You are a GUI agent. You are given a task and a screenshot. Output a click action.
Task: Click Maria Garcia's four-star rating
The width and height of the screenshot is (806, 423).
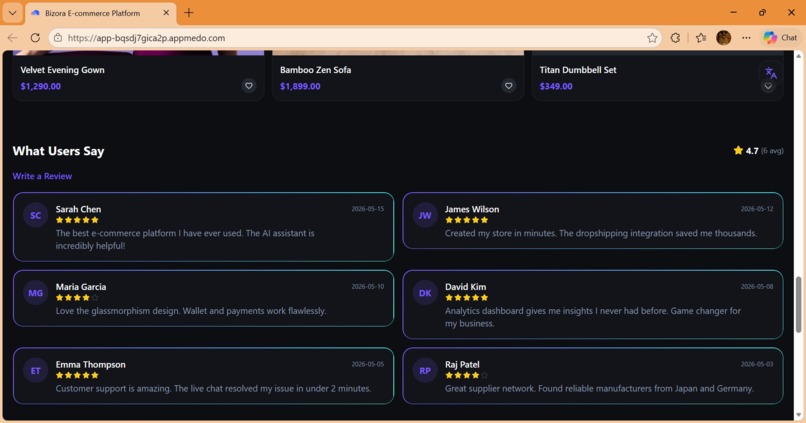pos(77,298)
